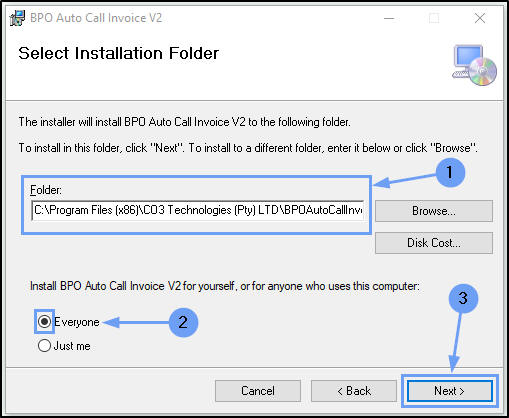Click the Everyone label text
The width and height of the screenshot is (509, 418).
pos(77,322)
